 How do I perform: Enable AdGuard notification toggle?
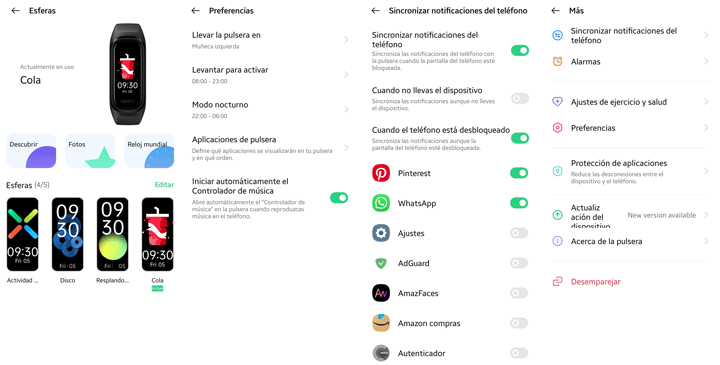(519, 263)
